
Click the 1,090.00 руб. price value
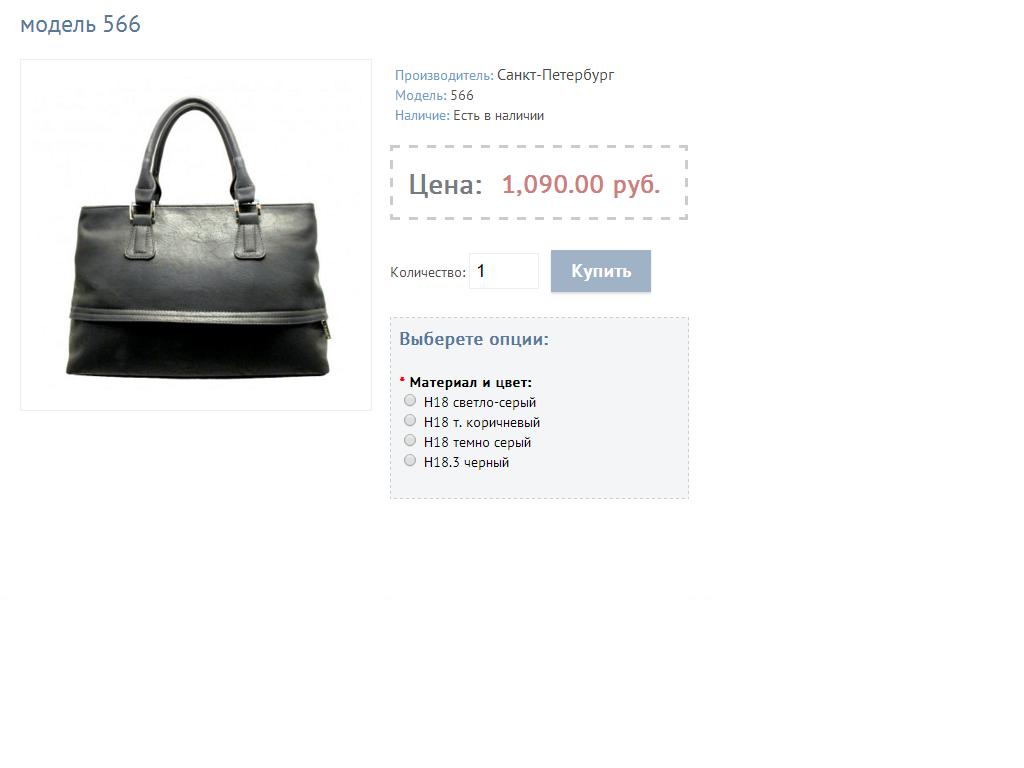click(581, 185)
